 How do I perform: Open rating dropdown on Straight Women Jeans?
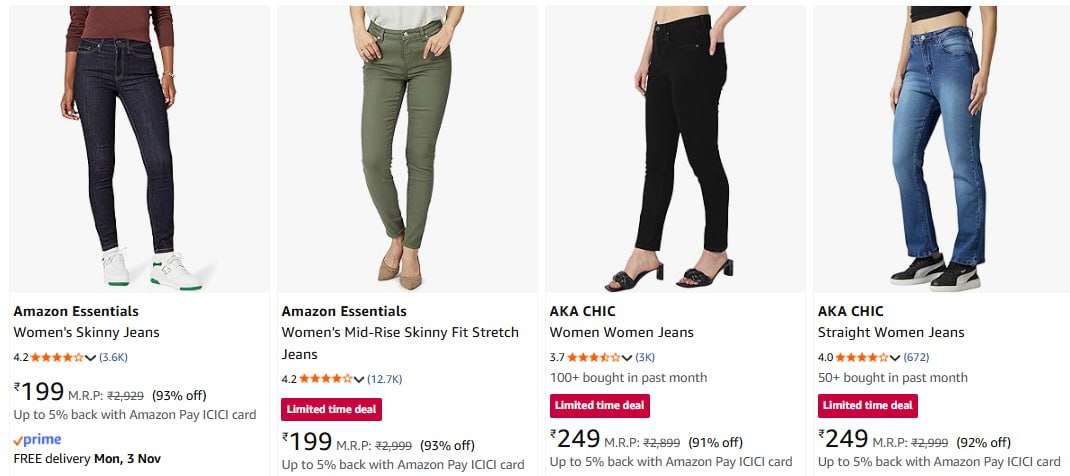click(x=895, y=358)
